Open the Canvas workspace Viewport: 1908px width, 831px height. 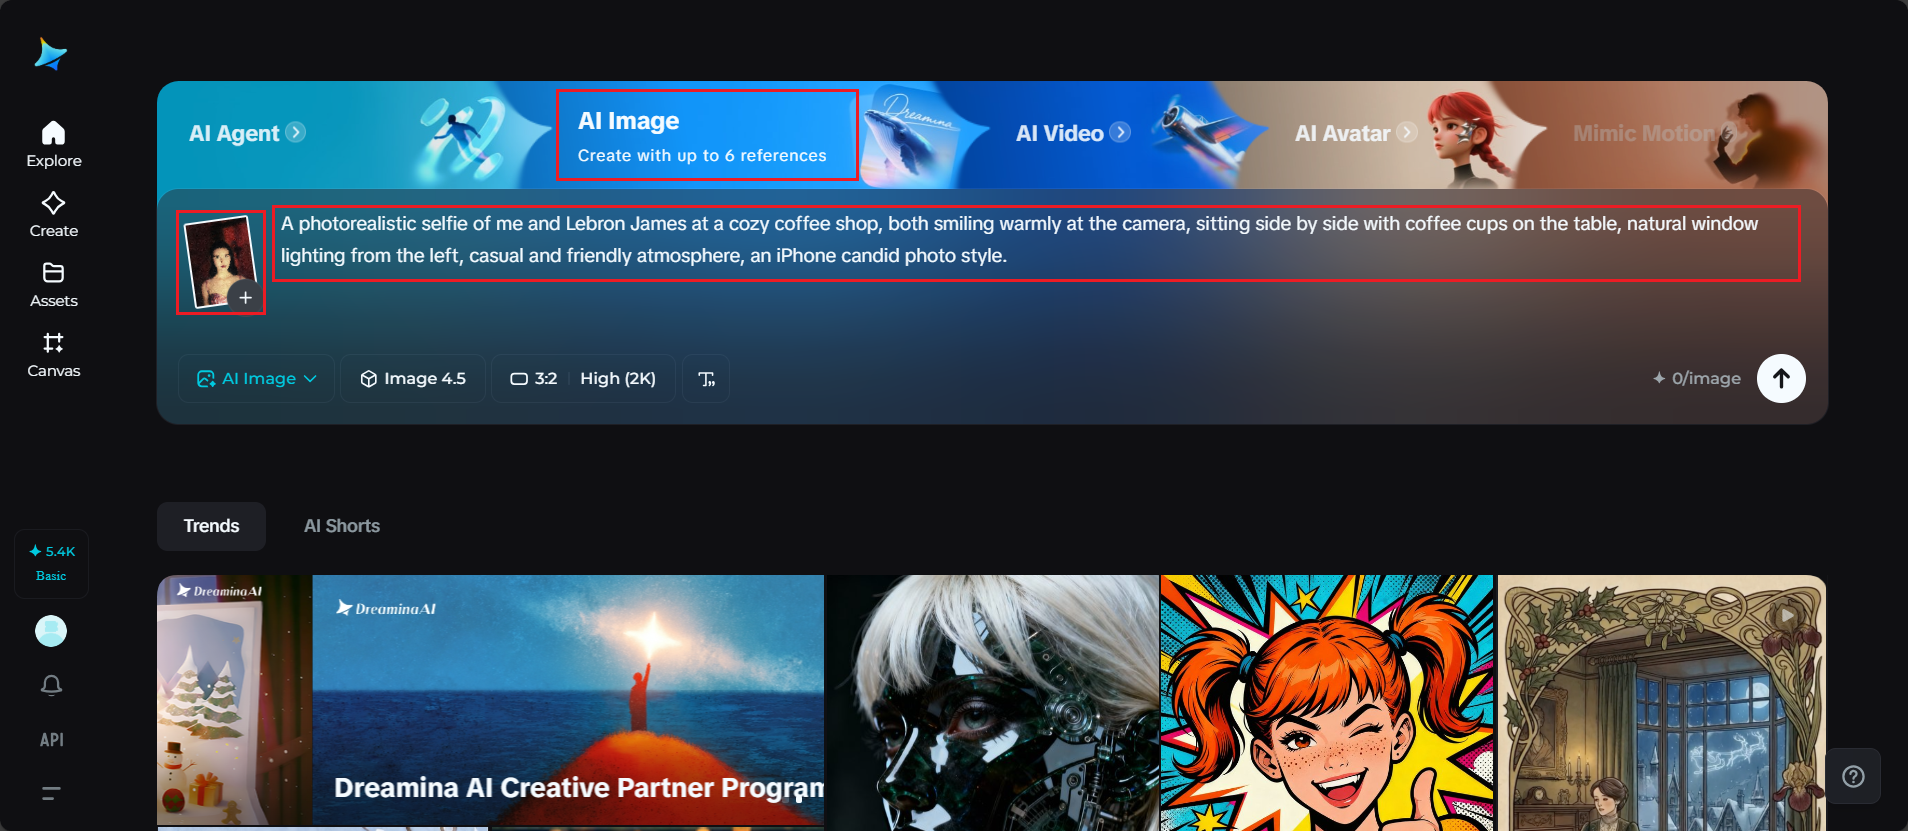point(54,355)
